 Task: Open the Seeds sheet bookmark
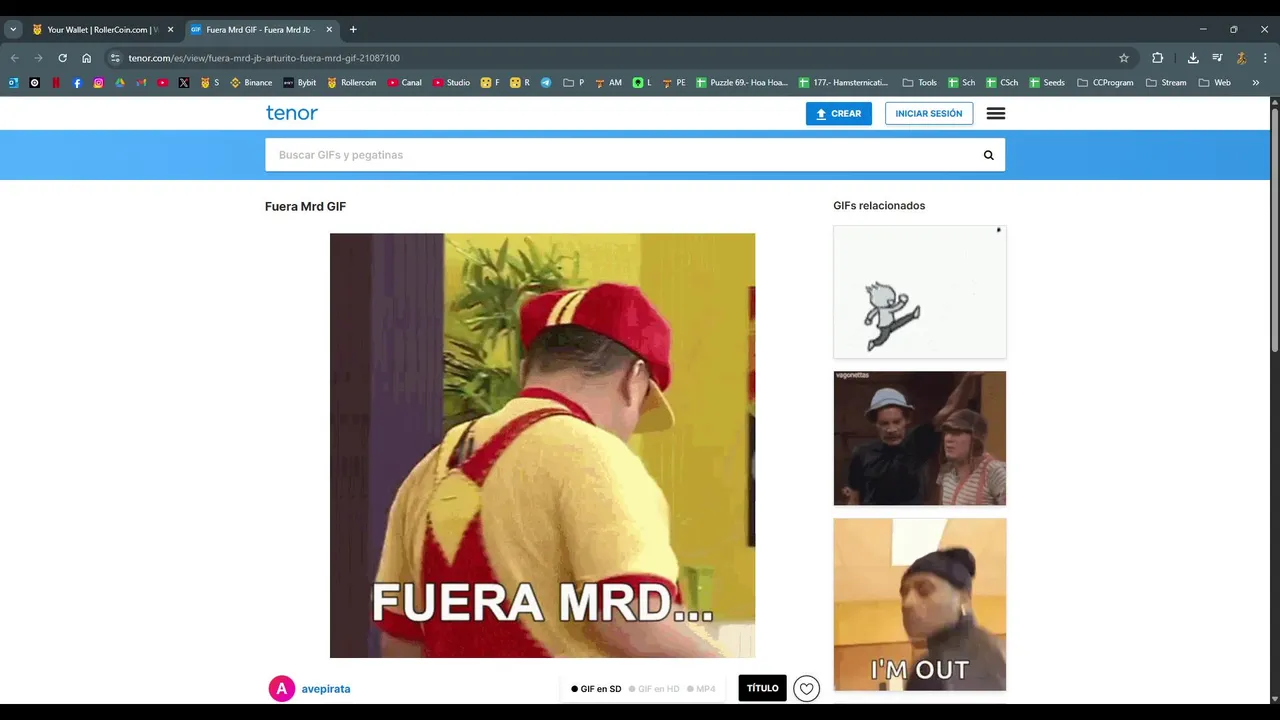pos(1047,83)
